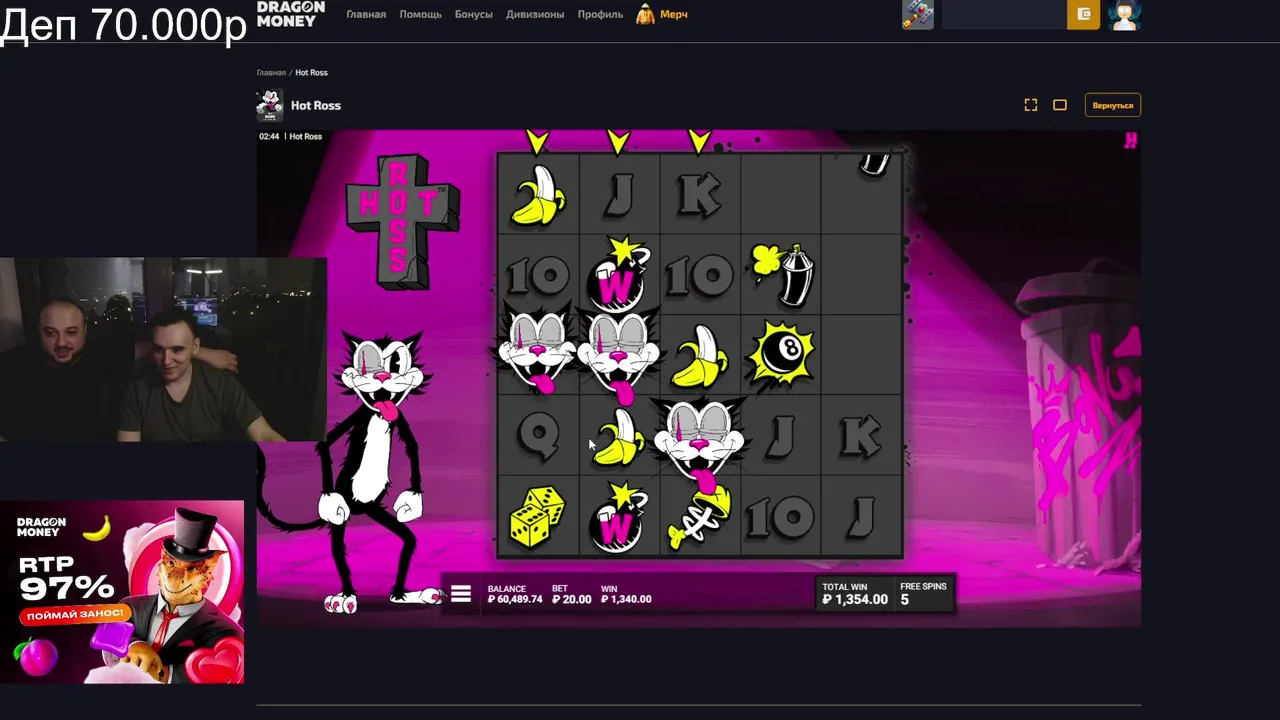Click the Hot Ross breadcrumb text
1280x720 pixels.
pyautogui.click(x=311, y=73)
